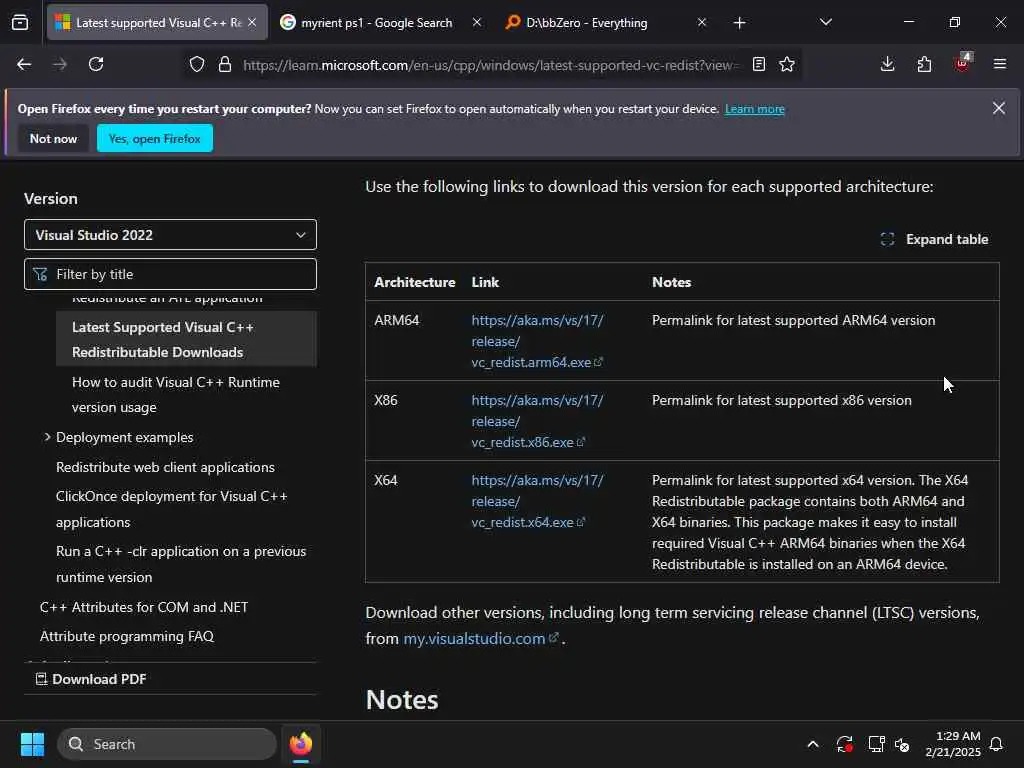Image resolution: width=1024 pixels, height=768 pixels.
Task: Open ClickOnce deployment for Visual C++ applications
Action: pos(172,509)
